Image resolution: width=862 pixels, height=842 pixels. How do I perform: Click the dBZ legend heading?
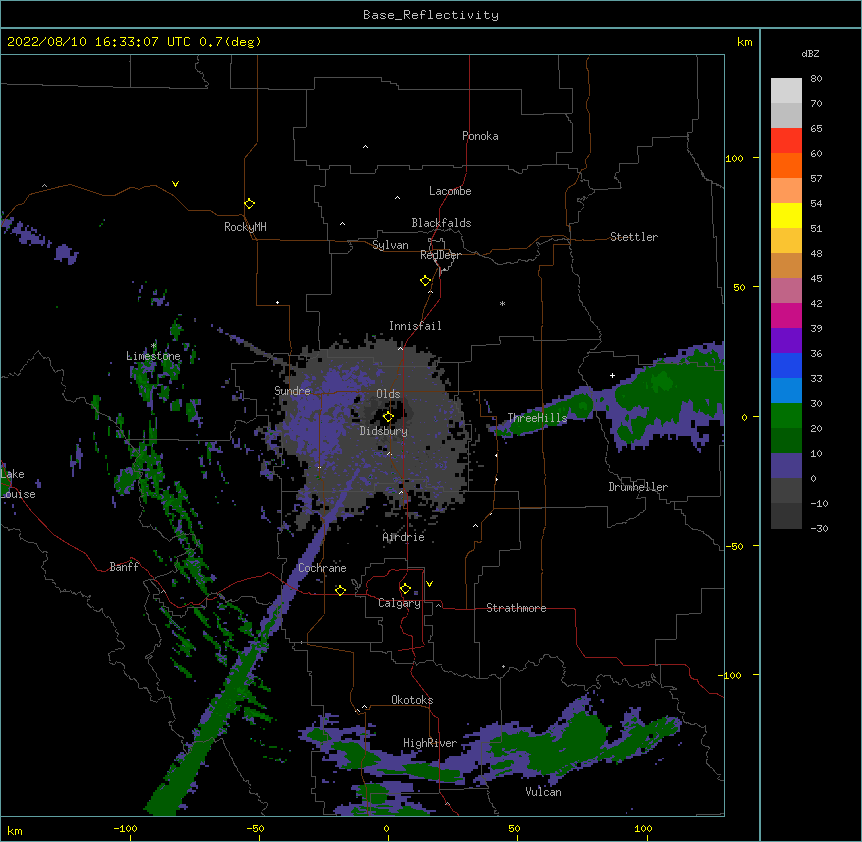(810, 53)
